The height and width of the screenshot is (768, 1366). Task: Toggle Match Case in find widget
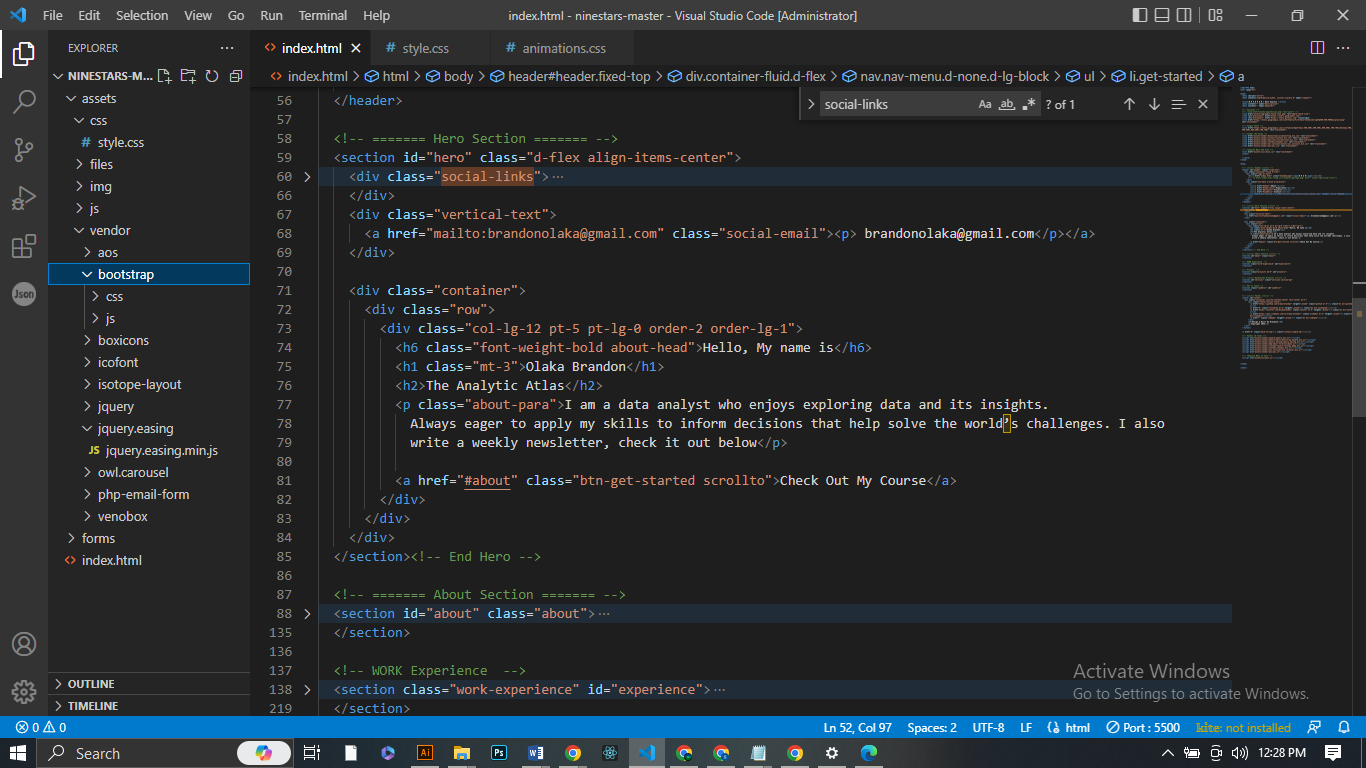click(x=985, y=104)
